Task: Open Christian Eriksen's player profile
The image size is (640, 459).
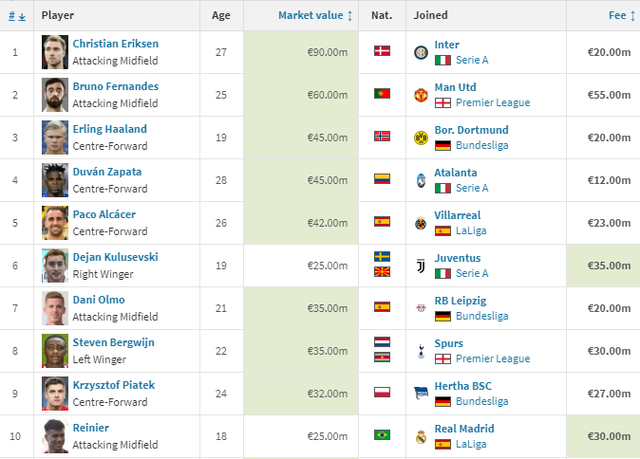Action: (x=115, y=44)
